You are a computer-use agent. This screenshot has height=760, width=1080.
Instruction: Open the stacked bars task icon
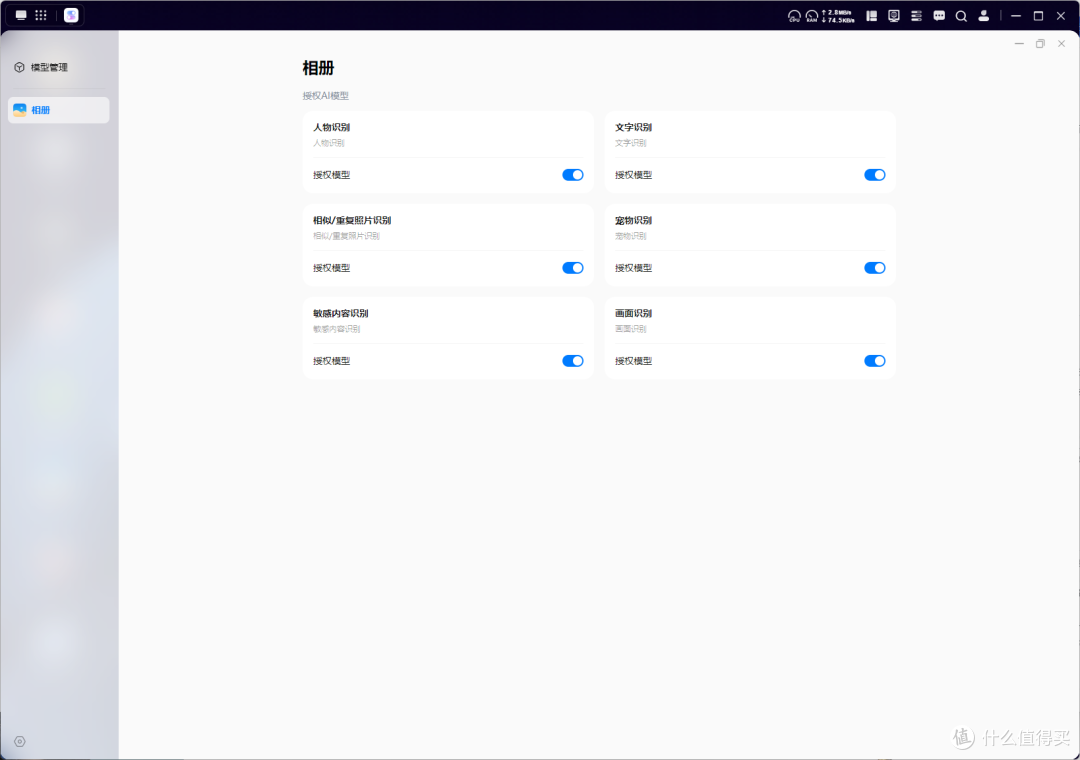click(x=916, y=16)
